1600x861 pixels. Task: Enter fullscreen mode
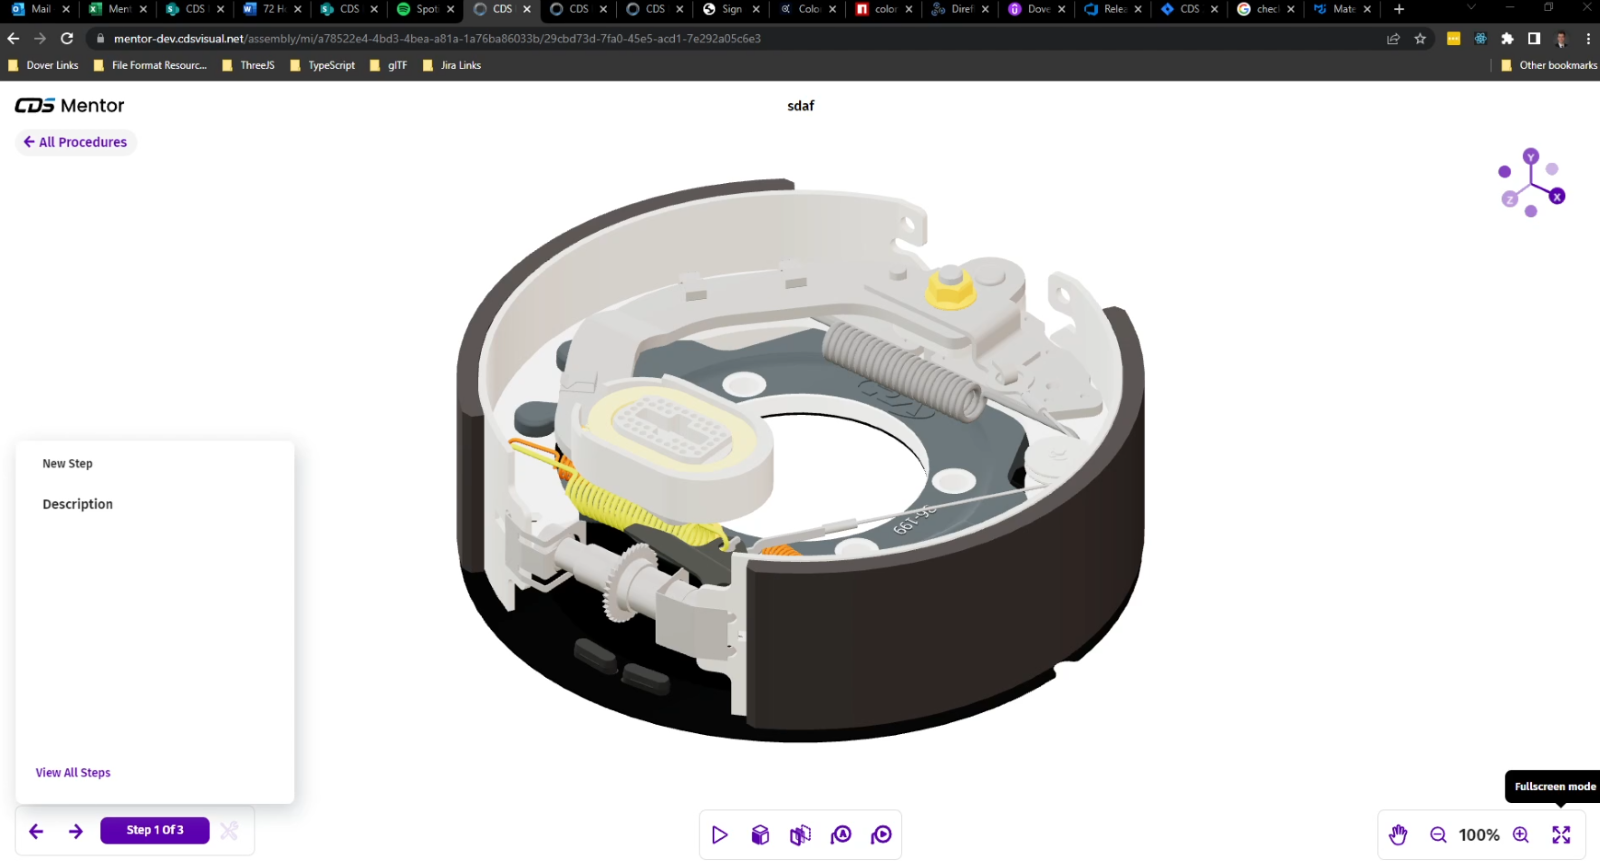pyautogui.click(x=1561, y=835)
